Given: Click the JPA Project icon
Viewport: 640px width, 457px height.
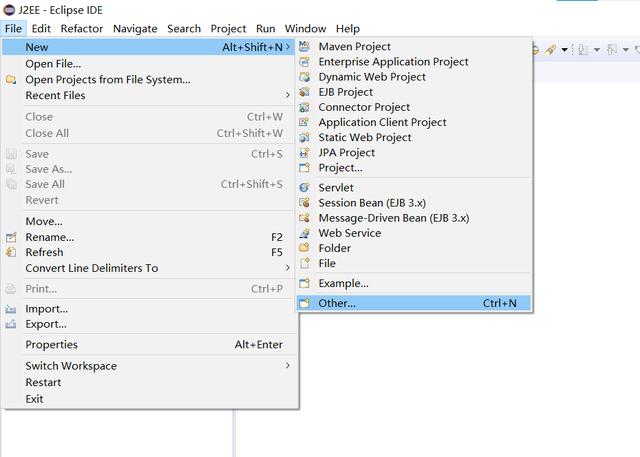Looking at the screenshot, I should pyautogui.click(x=304, y=152).
